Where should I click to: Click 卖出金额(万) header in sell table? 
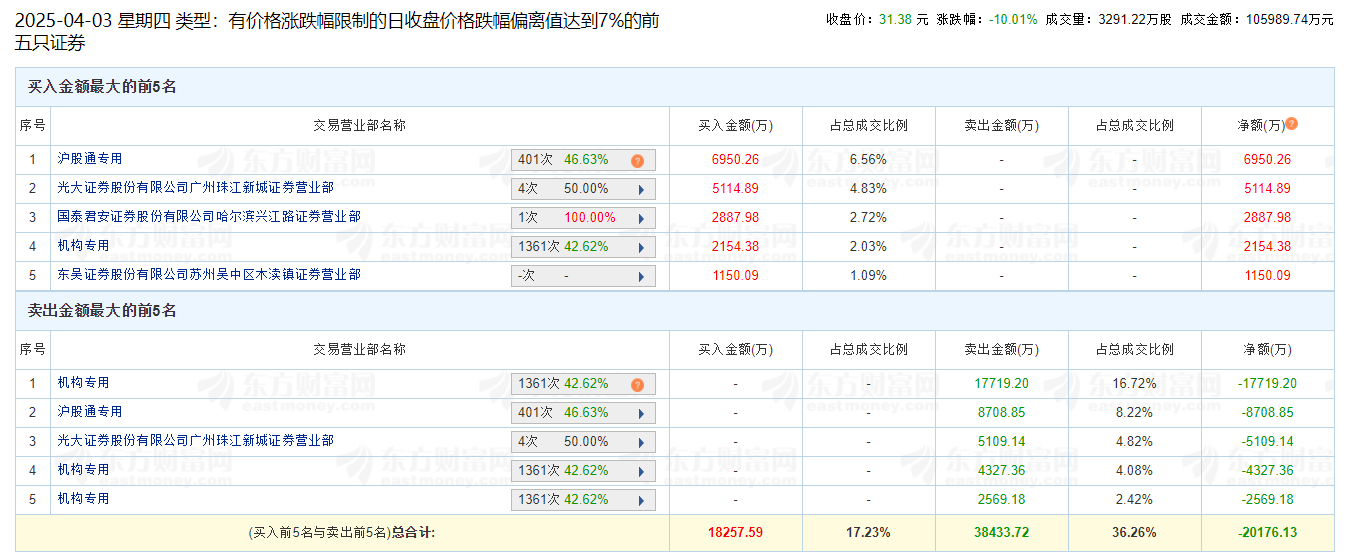coord(1002,350)
